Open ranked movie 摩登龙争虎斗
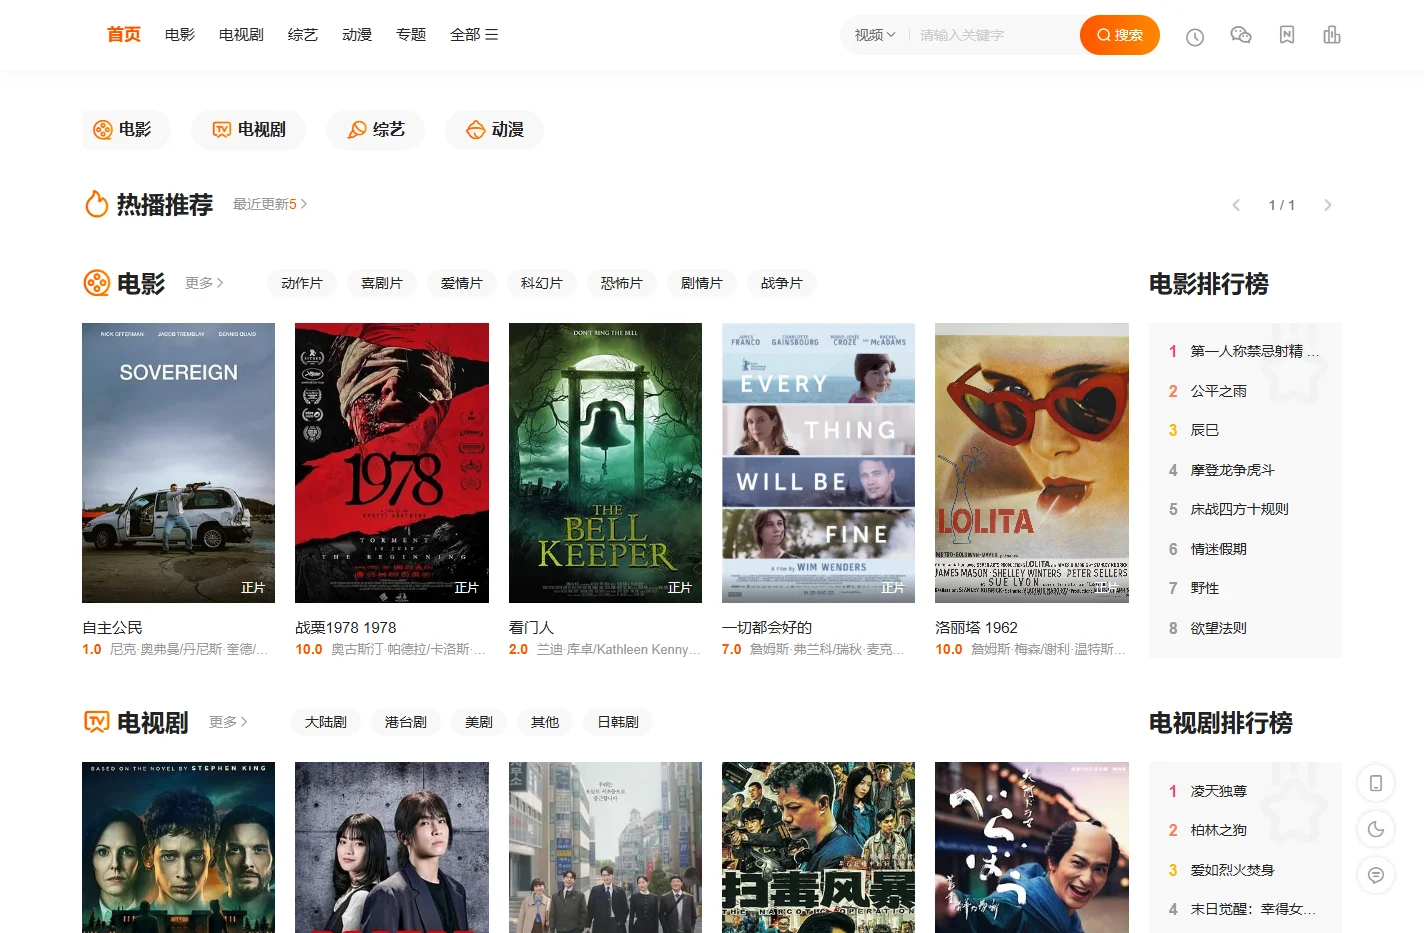Image resolution: width=1424 pixels, height=933 pixels. pyautogui.click(x=1233, y=470)
